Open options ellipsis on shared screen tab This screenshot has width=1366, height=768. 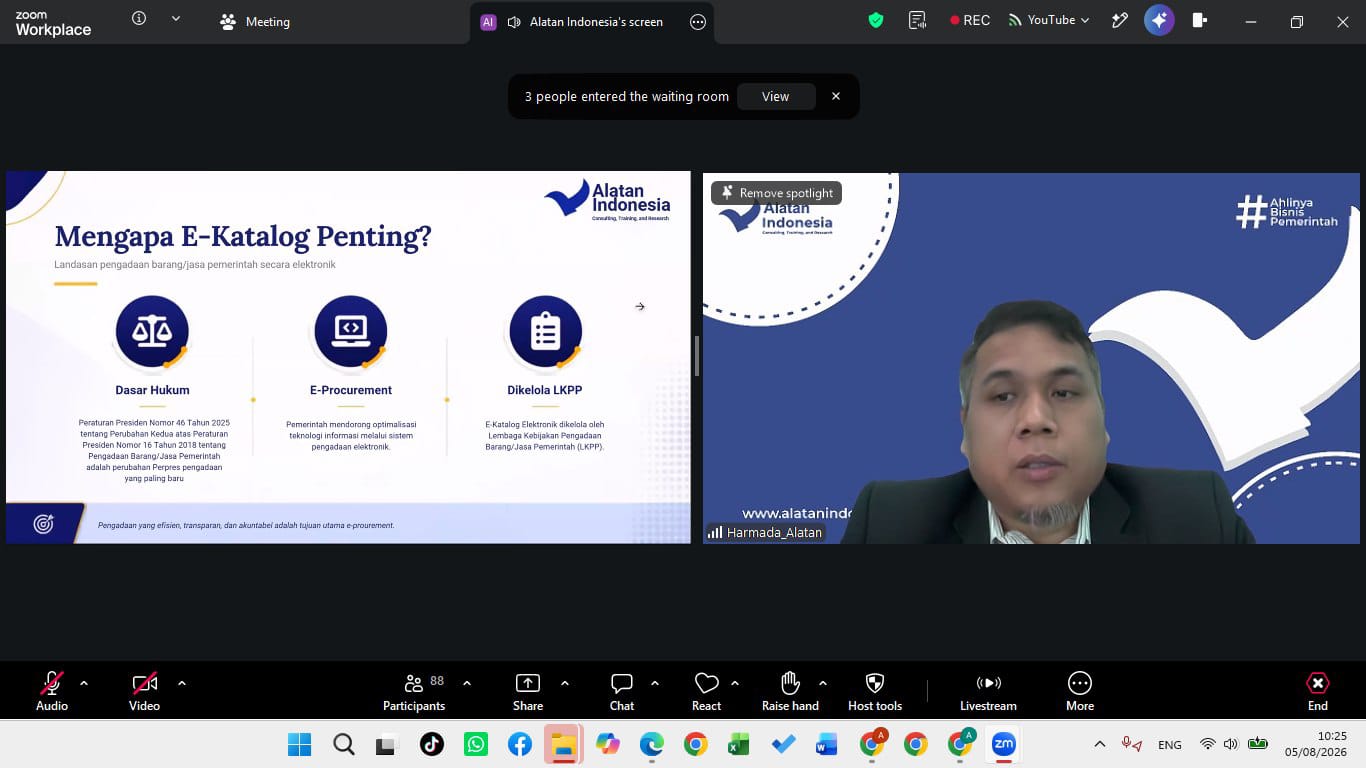click(698, 22)
